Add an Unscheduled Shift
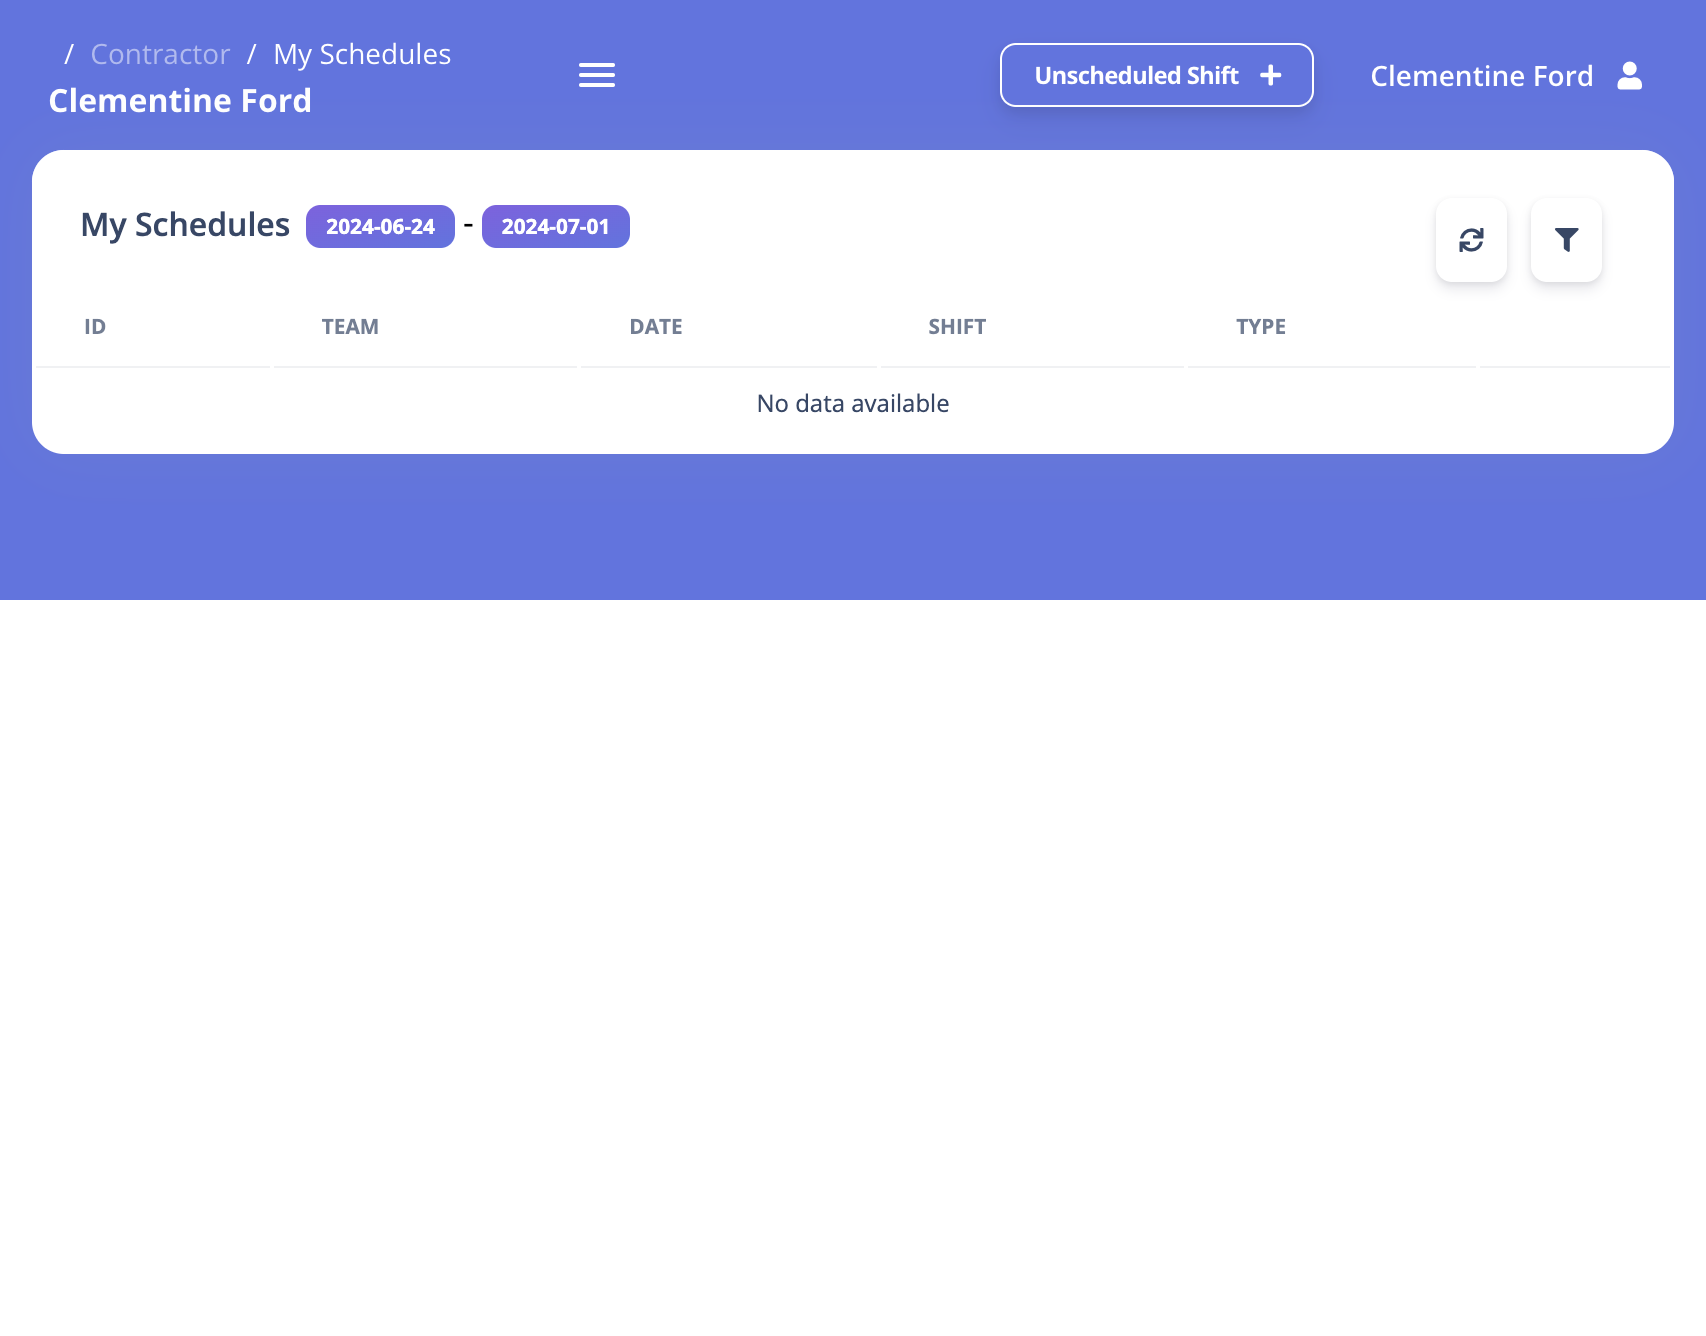The height and width of the screenshot is (1336, 1706). click(1157, 75)
